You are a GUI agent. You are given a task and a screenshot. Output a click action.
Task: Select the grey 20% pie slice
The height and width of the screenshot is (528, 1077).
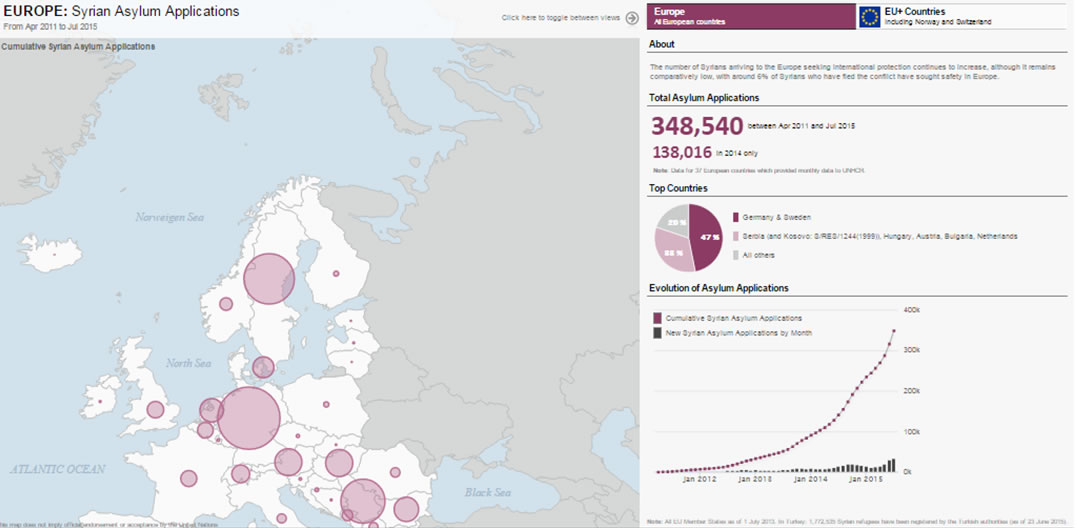[x=676, y=220]
